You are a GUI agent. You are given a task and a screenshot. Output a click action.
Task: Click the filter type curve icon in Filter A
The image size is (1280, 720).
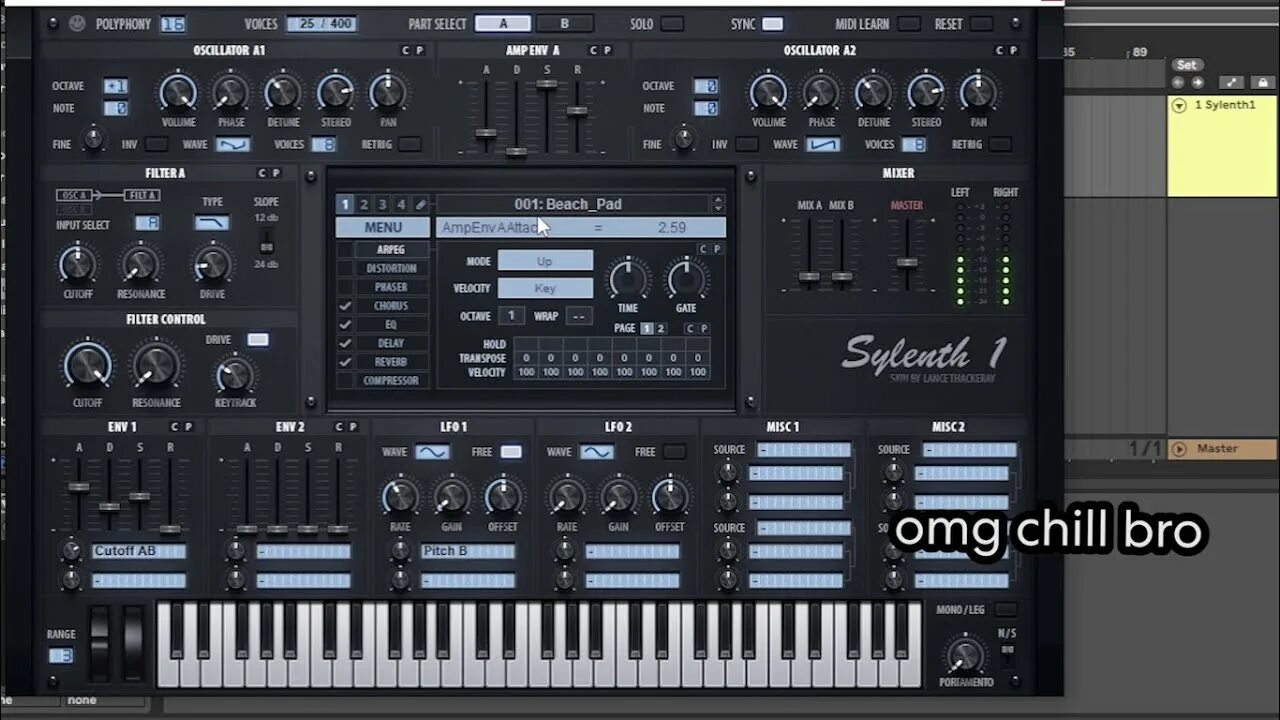[x=212, y=223]
